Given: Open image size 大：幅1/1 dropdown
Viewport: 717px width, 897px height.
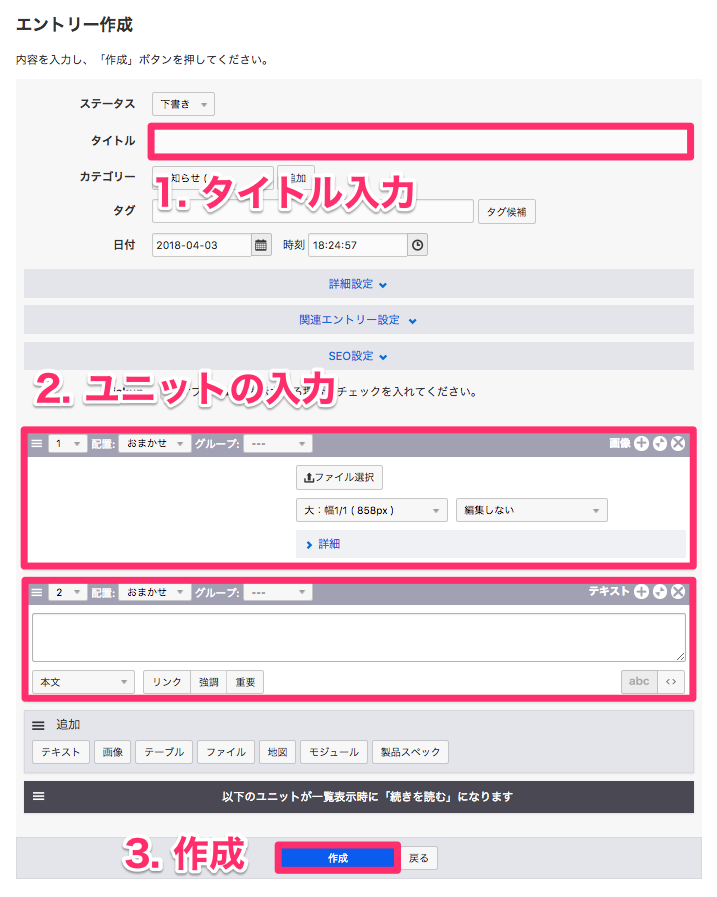Looking at the screenshot, I should coord(372,510).
